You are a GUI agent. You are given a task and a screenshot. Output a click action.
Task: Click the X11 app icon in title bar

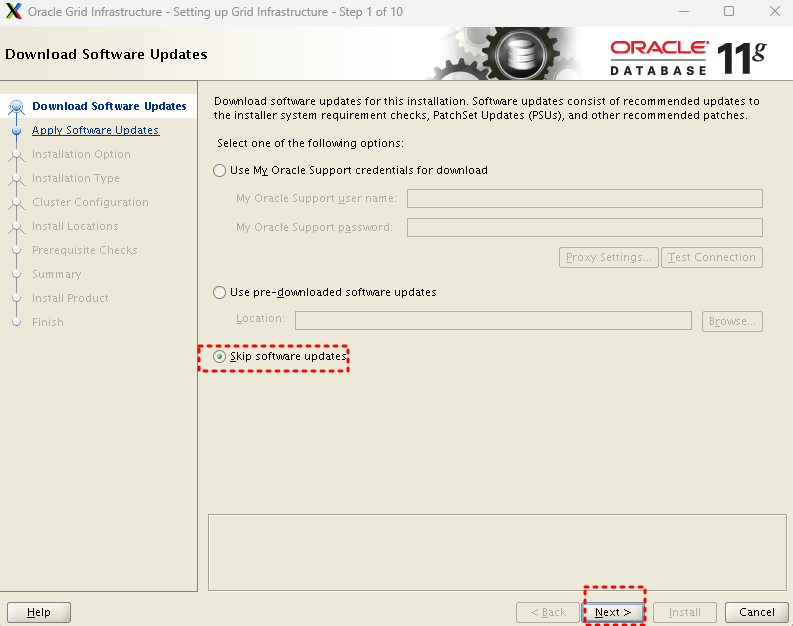(x=14, y=11)
